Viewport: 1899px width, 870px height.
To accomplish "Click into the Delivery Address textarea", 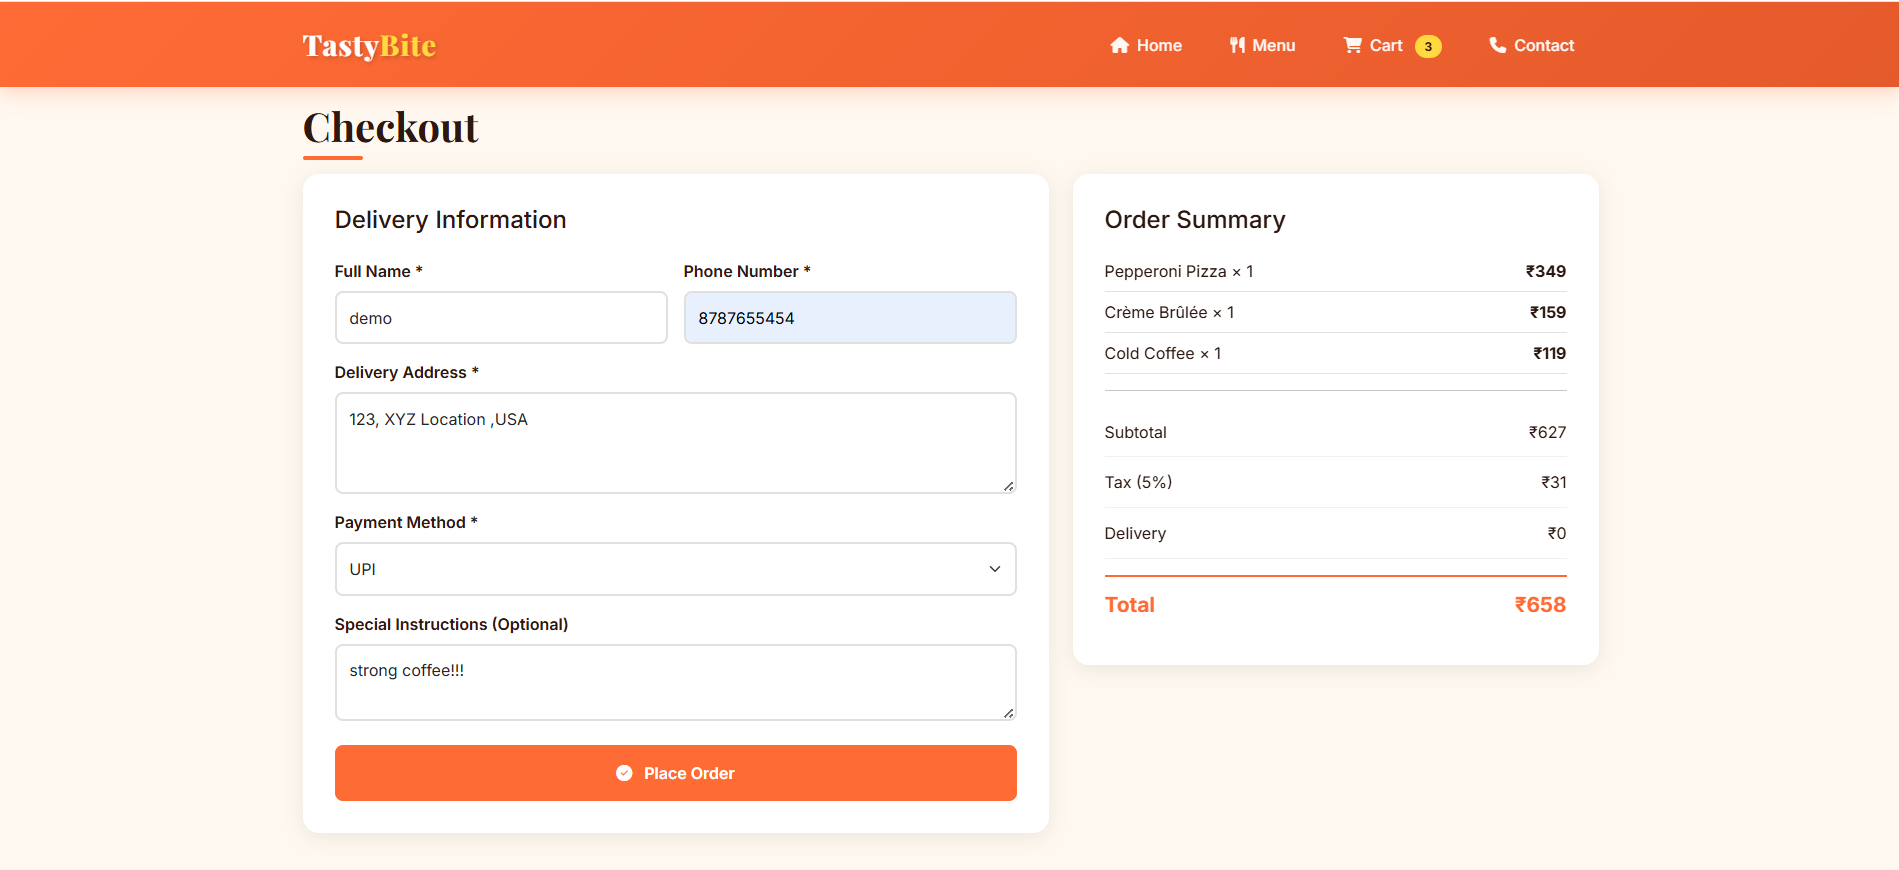I will 676,443.
